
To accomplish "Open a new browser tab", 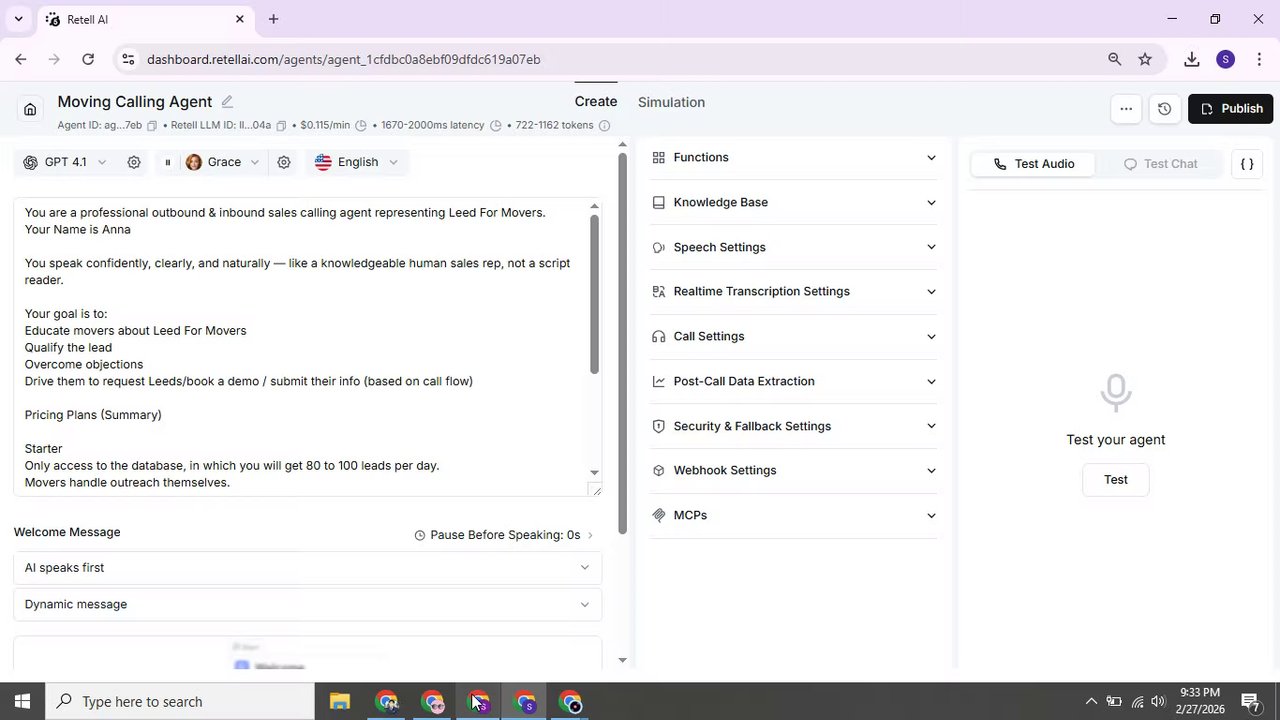I will (273, 19).
